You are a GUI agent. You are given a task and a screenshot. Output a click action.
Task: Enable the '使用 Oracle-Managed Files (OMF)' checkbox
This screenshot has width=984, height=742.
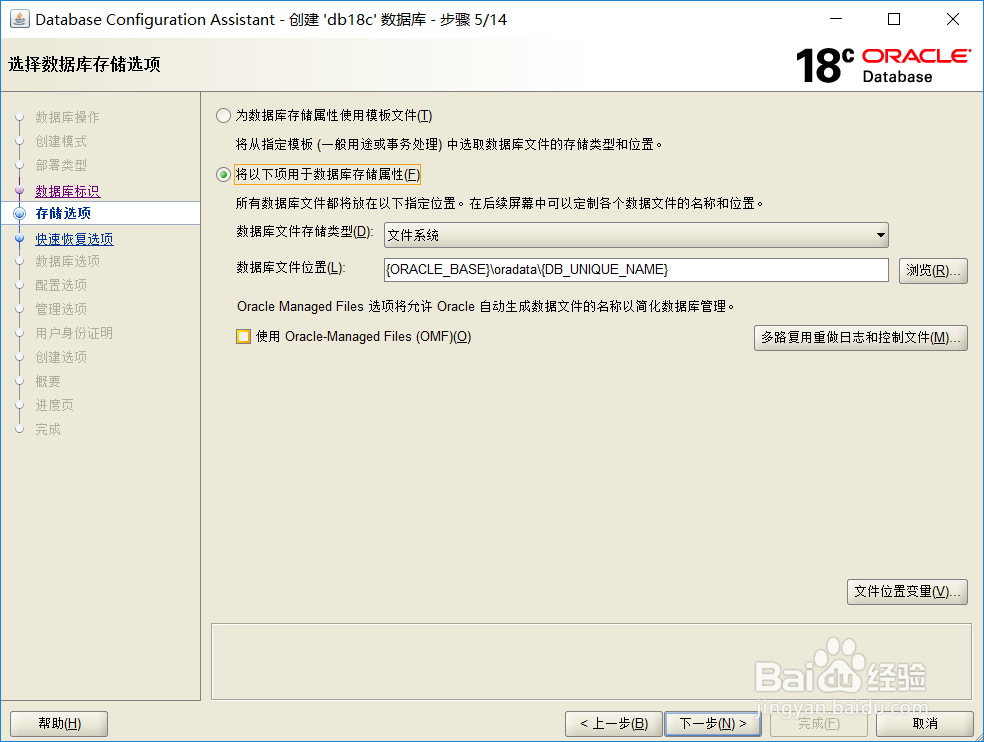coord(241,337)
